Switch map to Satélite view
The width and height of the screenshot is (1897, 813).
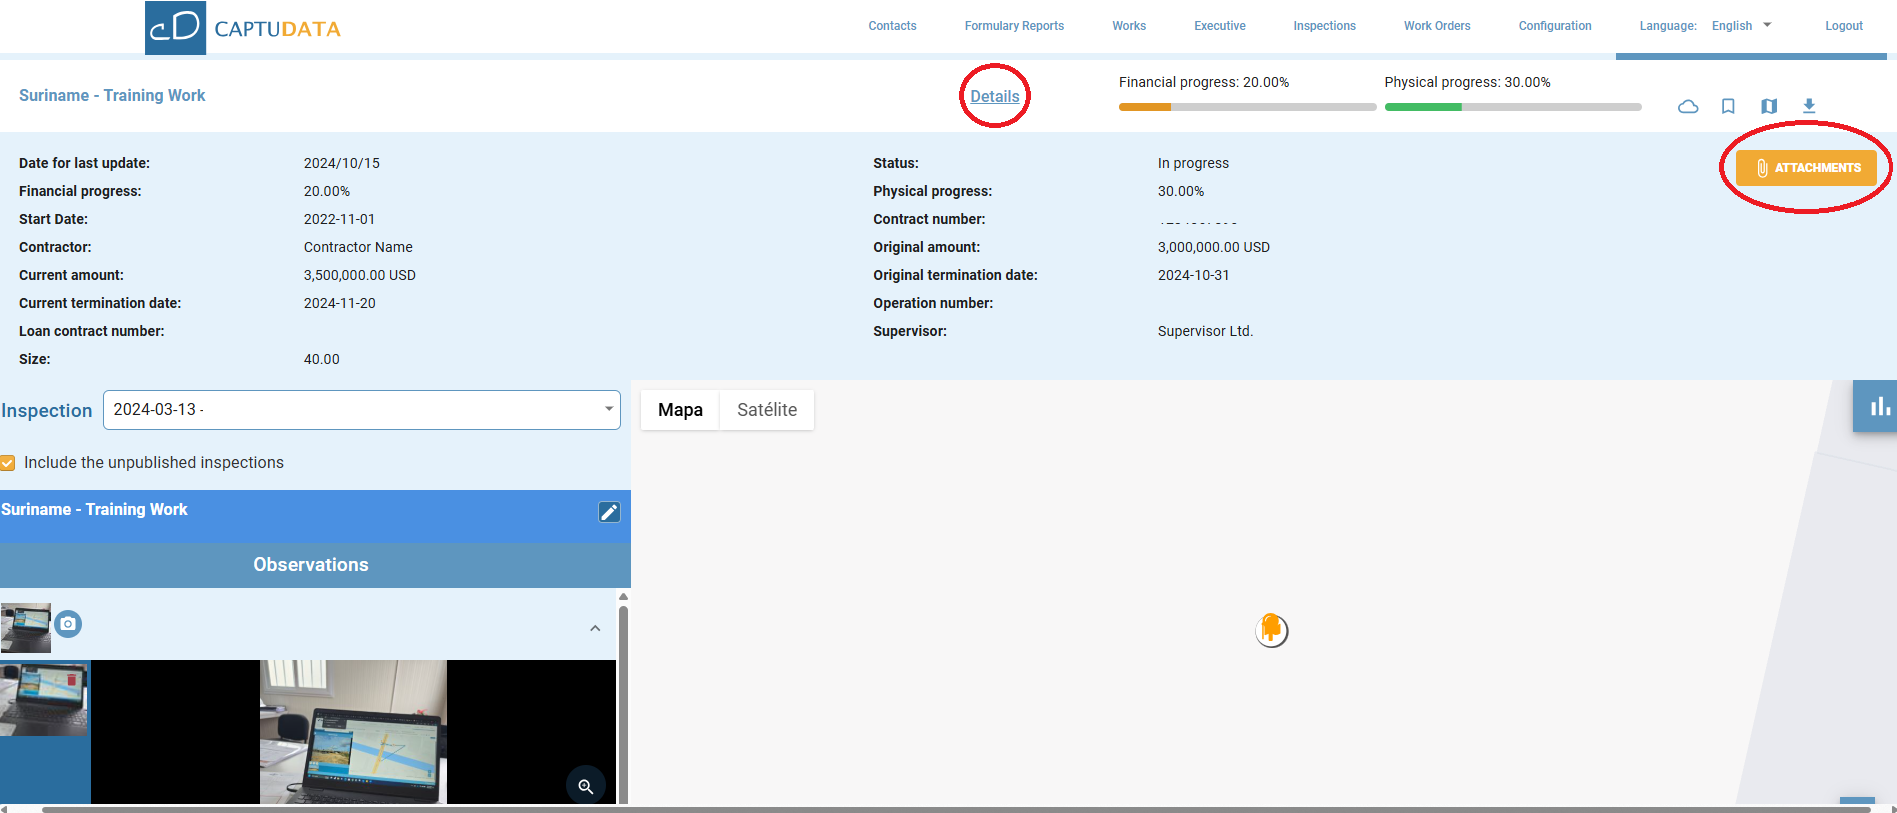point(767,410)
